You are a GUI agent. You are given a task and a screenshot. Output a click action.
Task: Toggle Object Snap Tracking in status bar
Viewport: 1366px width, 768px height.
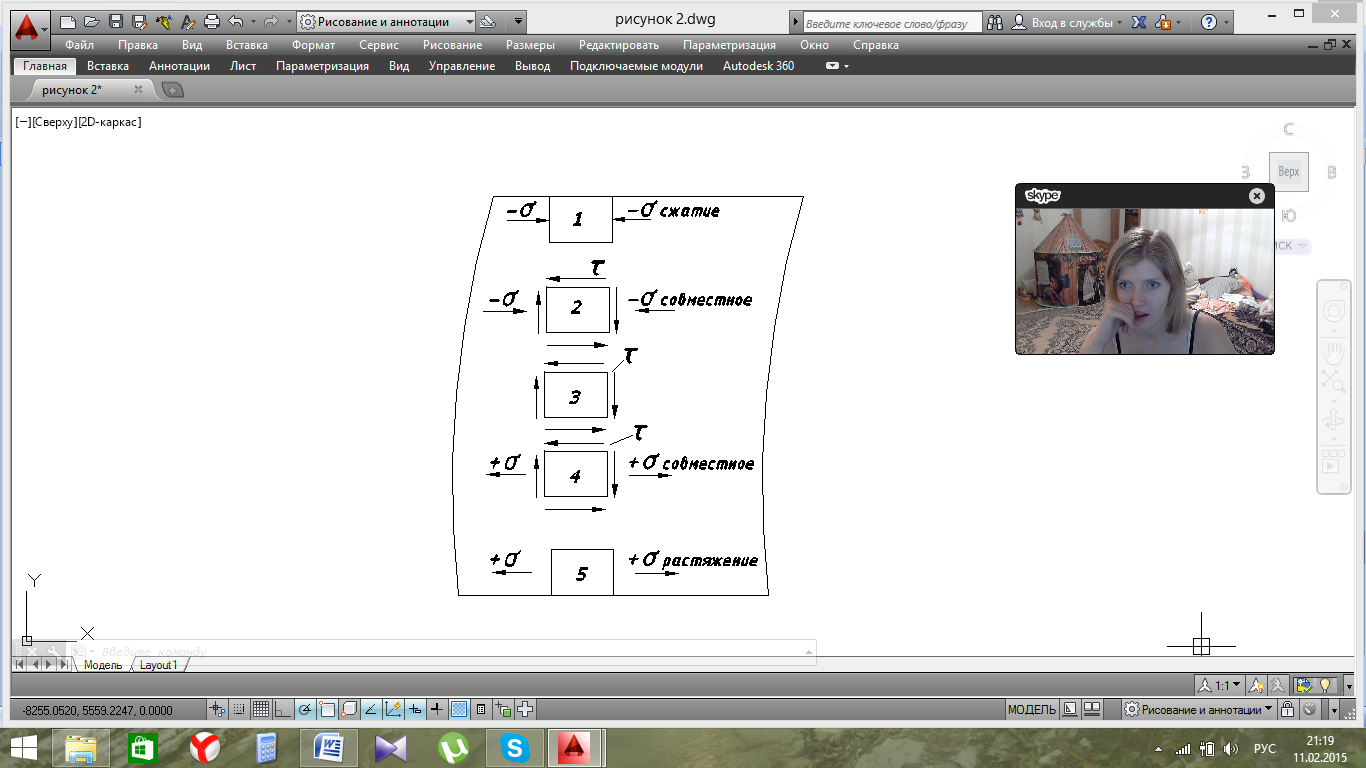(x=371, y=710)
